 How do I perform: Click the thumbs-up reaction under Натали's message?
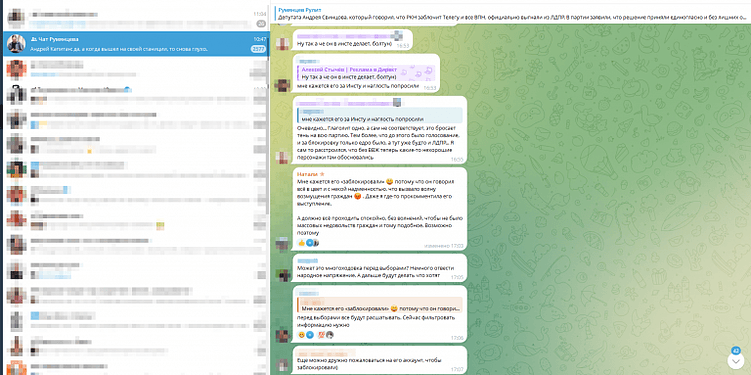(x=301, y=243)
